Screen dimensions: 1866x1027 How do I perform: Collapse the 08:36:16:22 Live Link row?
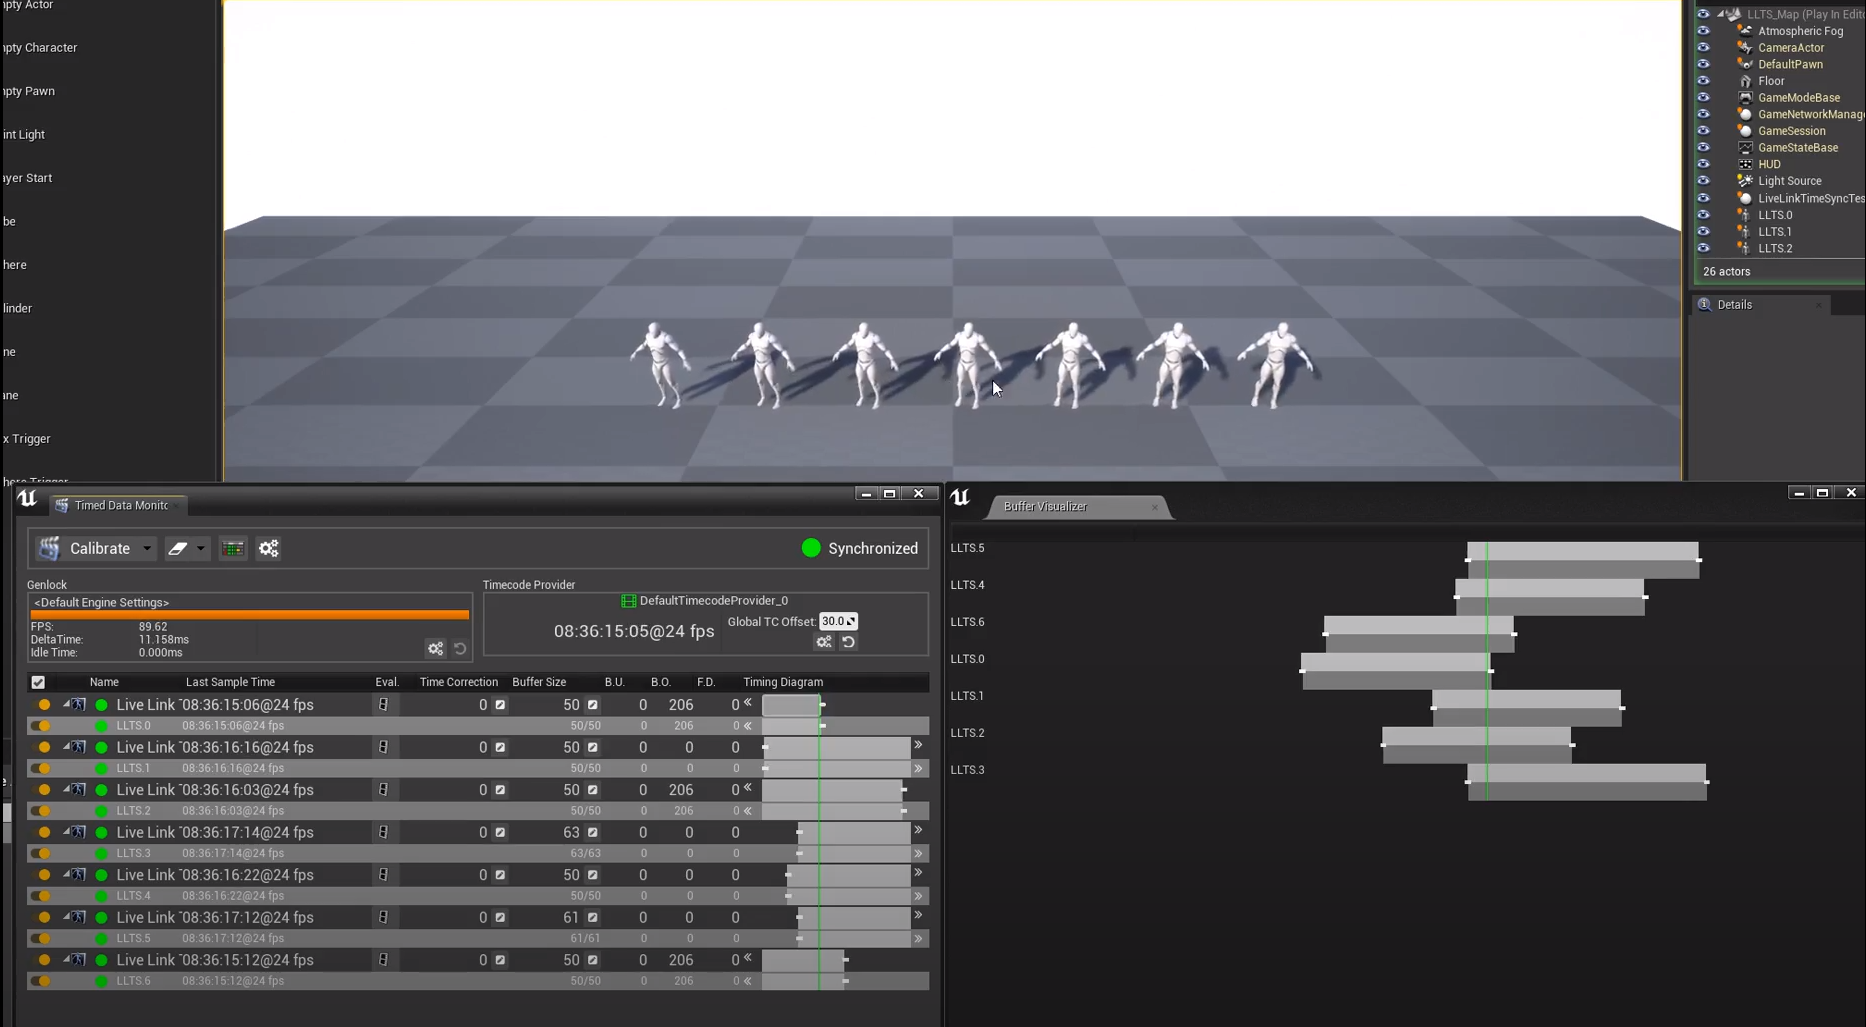point(66,874)
